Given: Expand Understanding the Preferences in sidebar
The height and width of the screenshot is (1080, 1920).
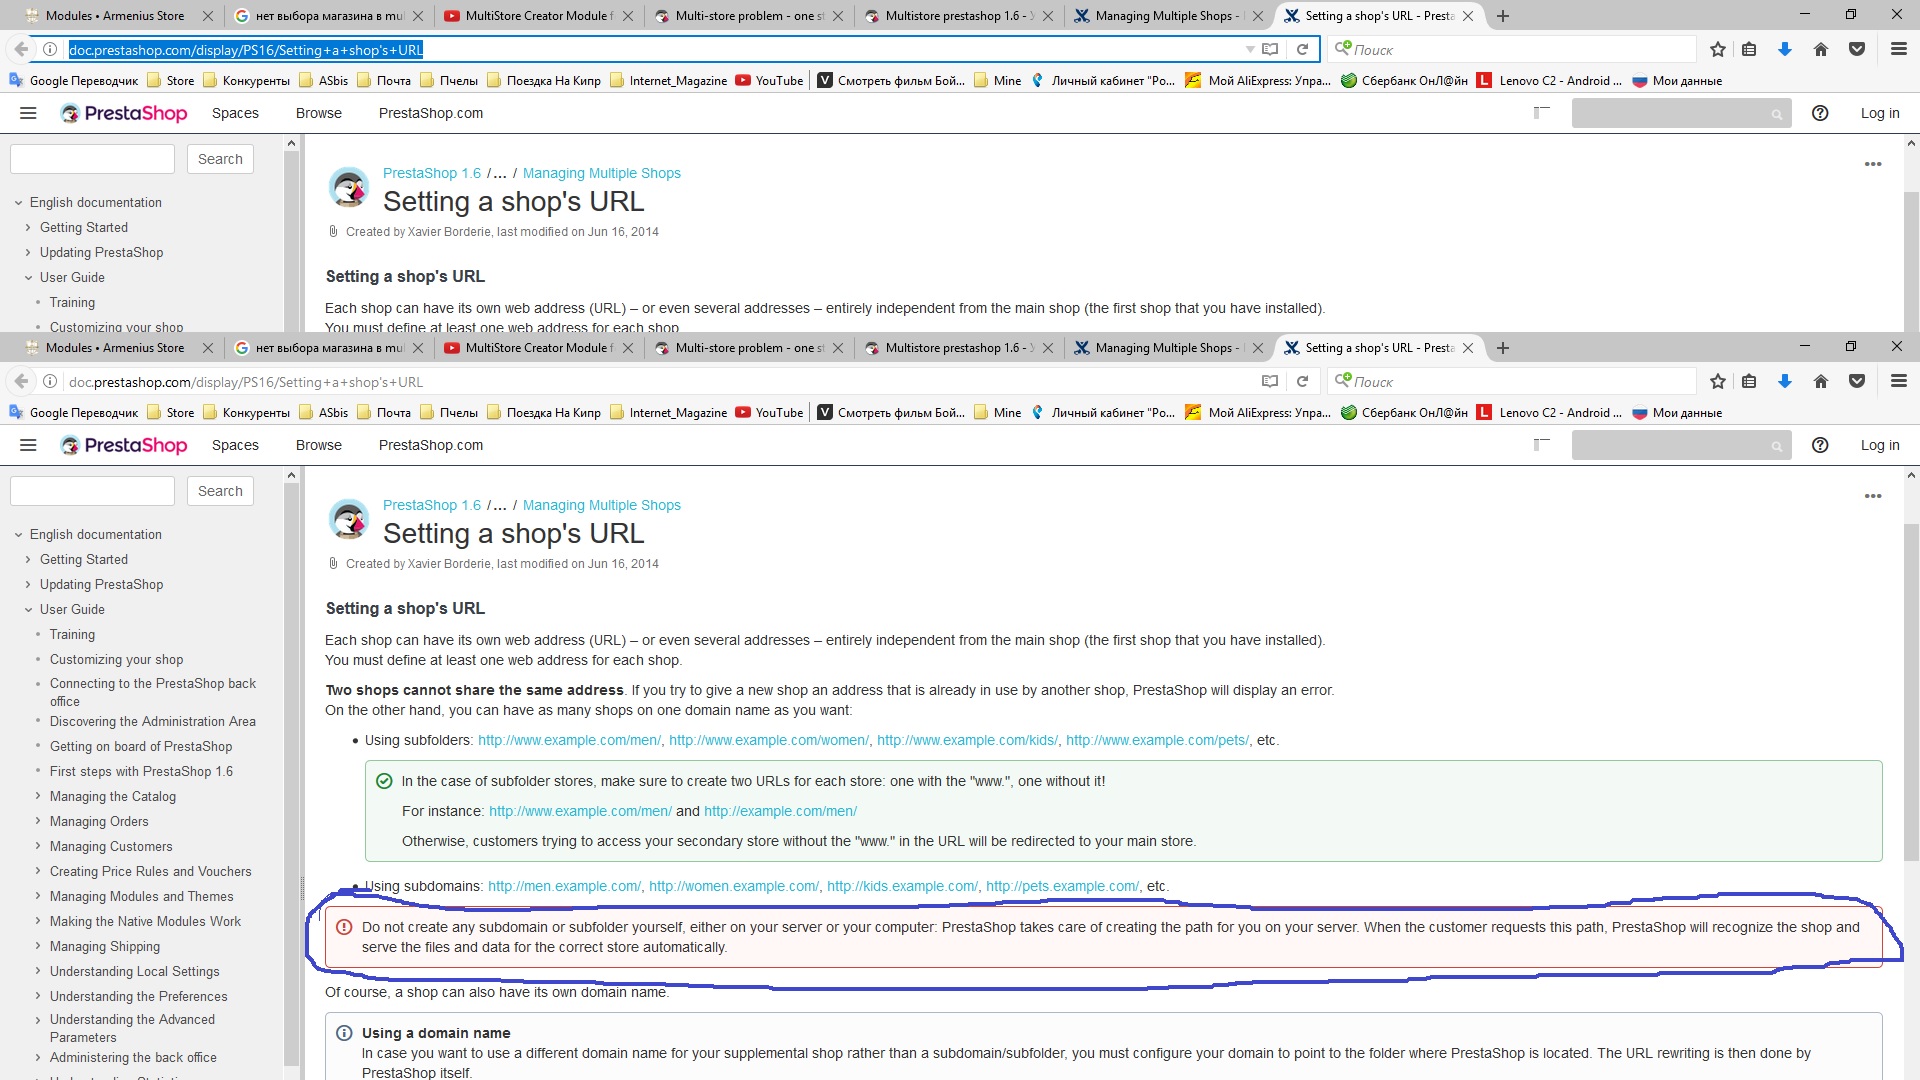Looking at the screenshot, I should coord(38,996).
